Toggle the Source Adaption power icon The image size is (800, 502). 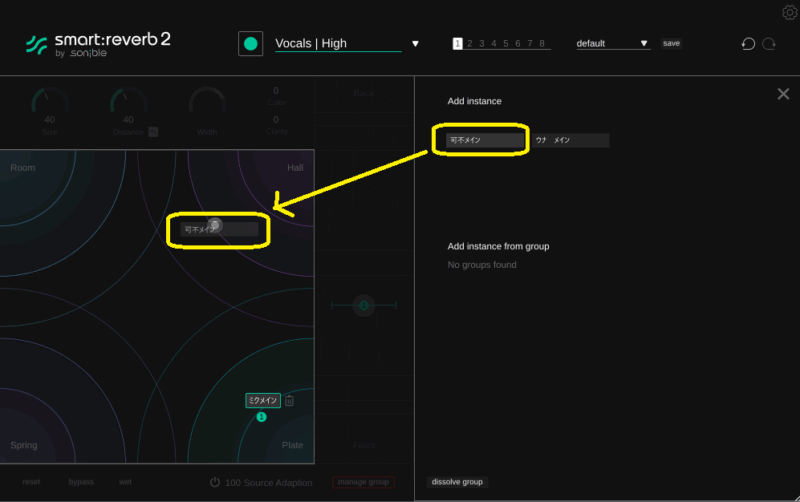215,482
